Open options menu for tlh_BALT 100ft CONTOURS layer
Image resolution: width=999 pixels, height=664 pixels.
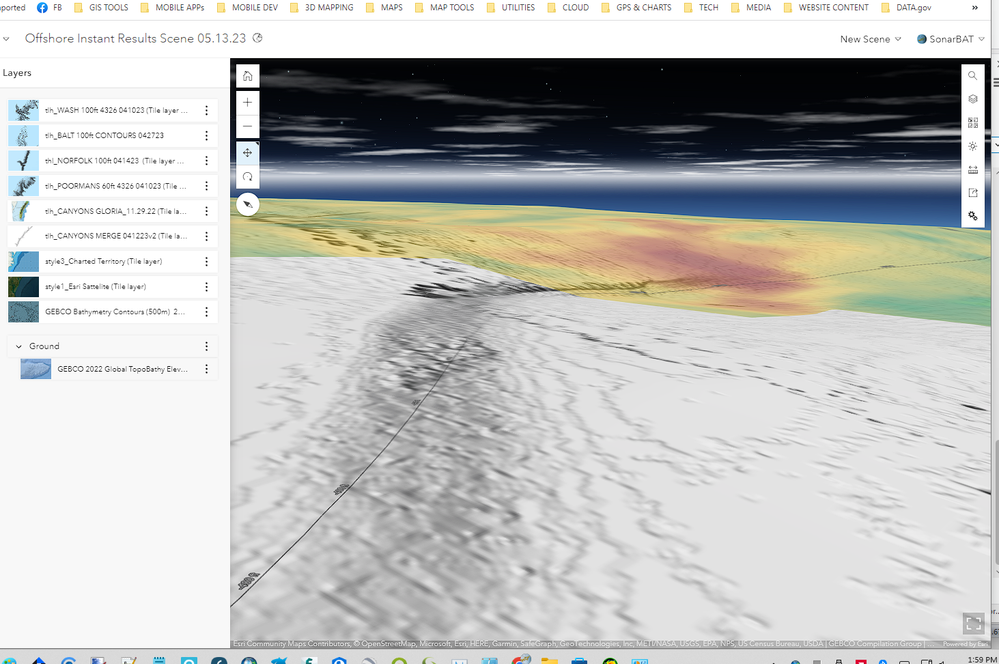point(206,135)
